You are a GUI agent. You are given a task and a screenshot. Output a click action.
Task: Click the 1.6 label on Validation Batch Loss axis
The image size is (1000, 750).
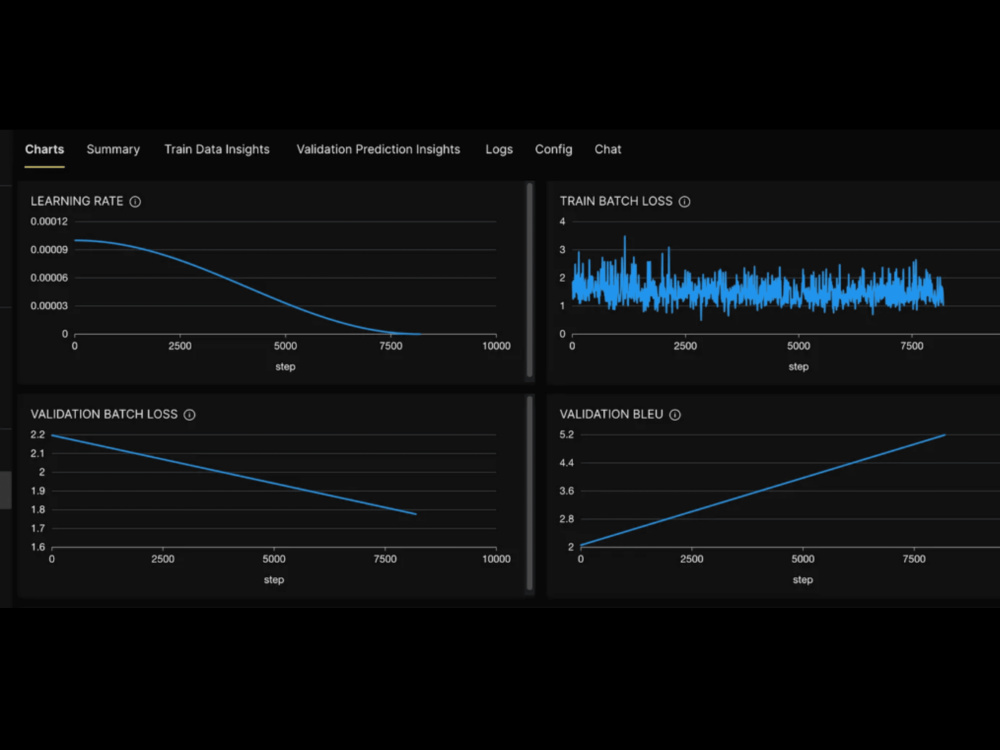(x=38, y=547)
